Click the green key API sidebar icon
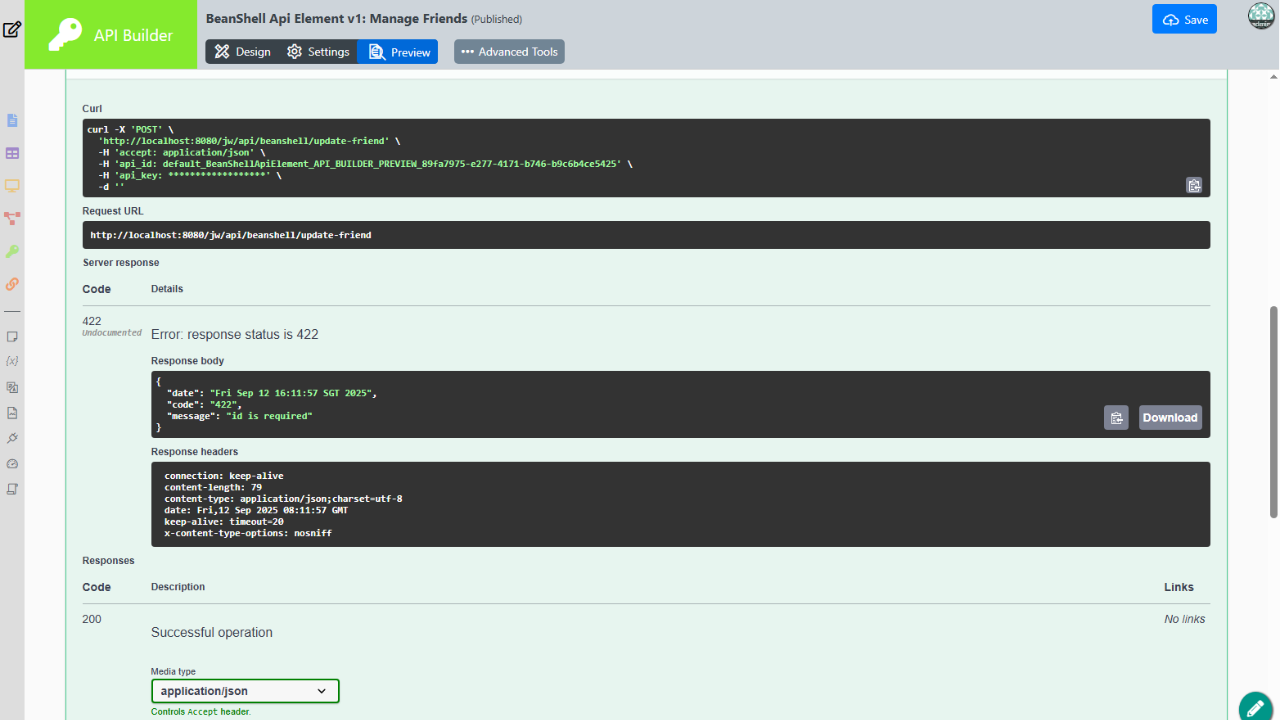 pos(13,251)
